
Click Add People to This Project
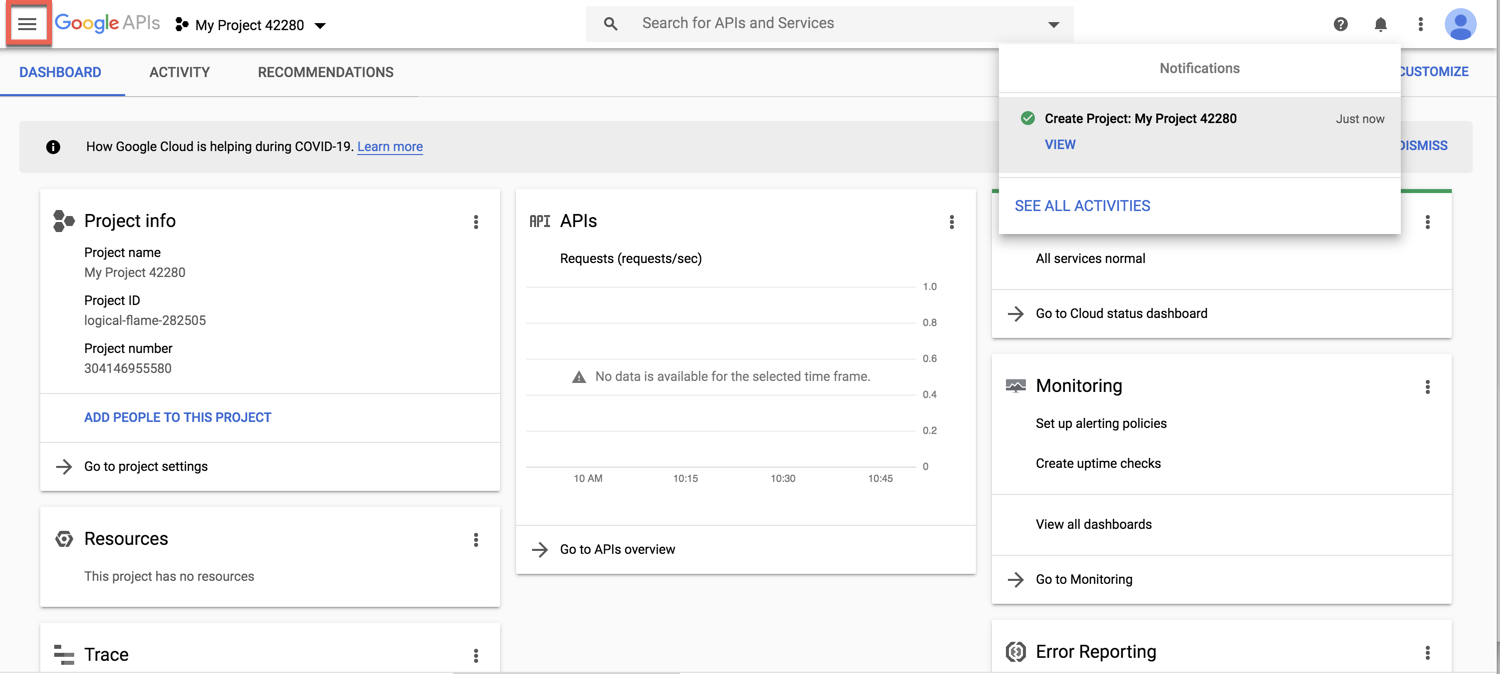click(178, 417)
